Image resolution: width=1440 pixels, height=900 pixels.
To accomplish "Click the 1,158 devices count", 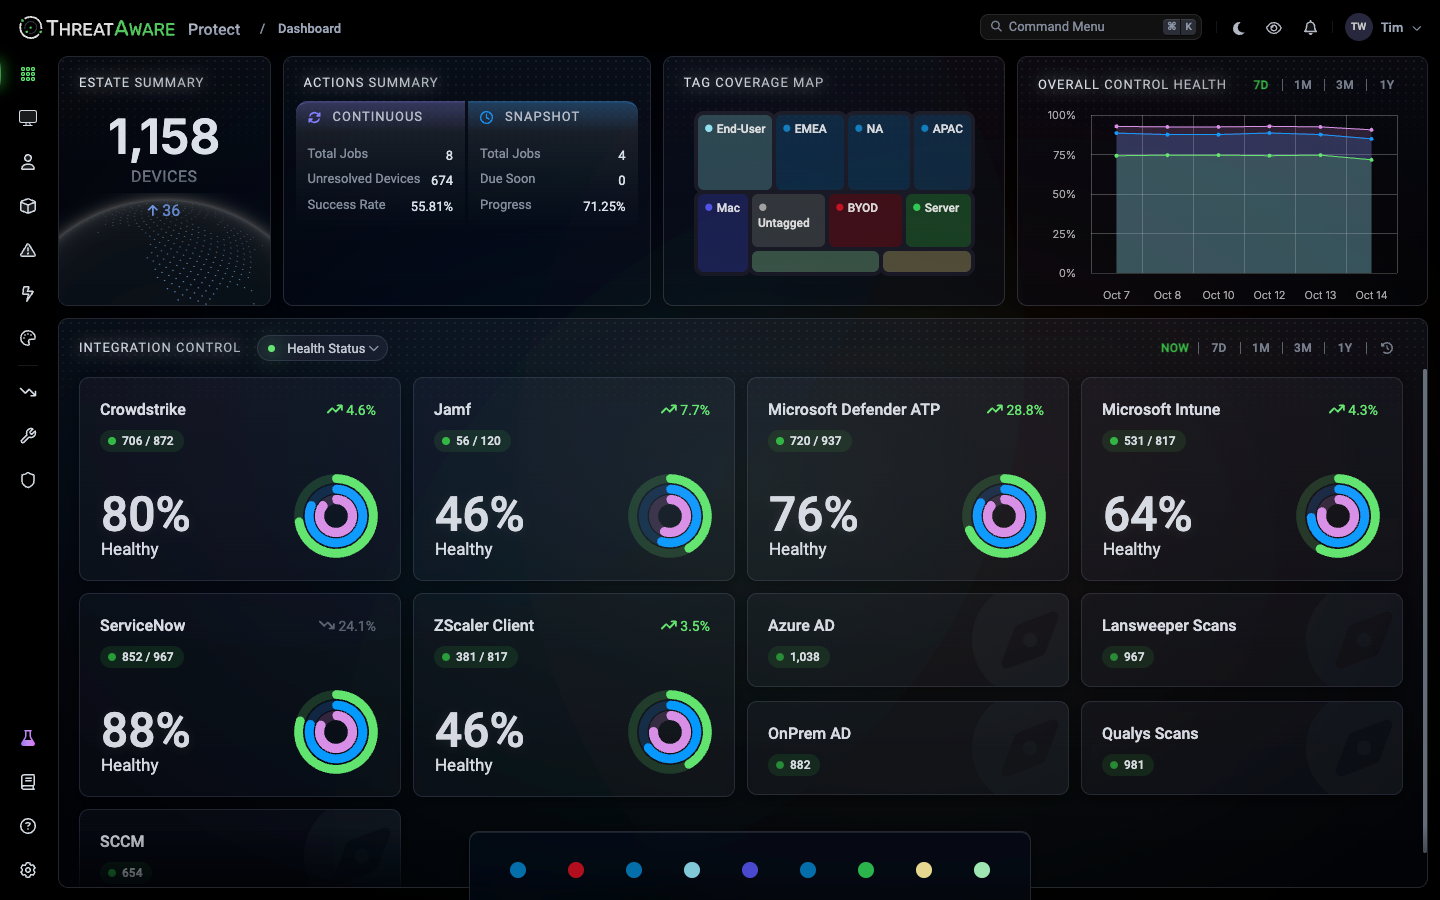I will point(164,137).
